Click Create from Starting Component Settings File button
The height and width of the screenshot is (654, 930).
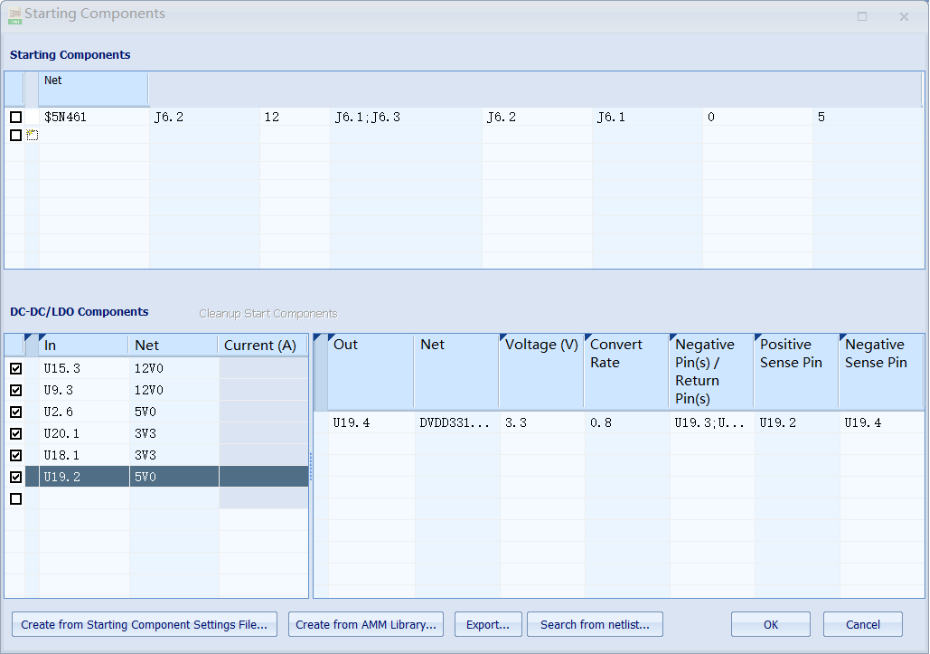tap(144, 624)
